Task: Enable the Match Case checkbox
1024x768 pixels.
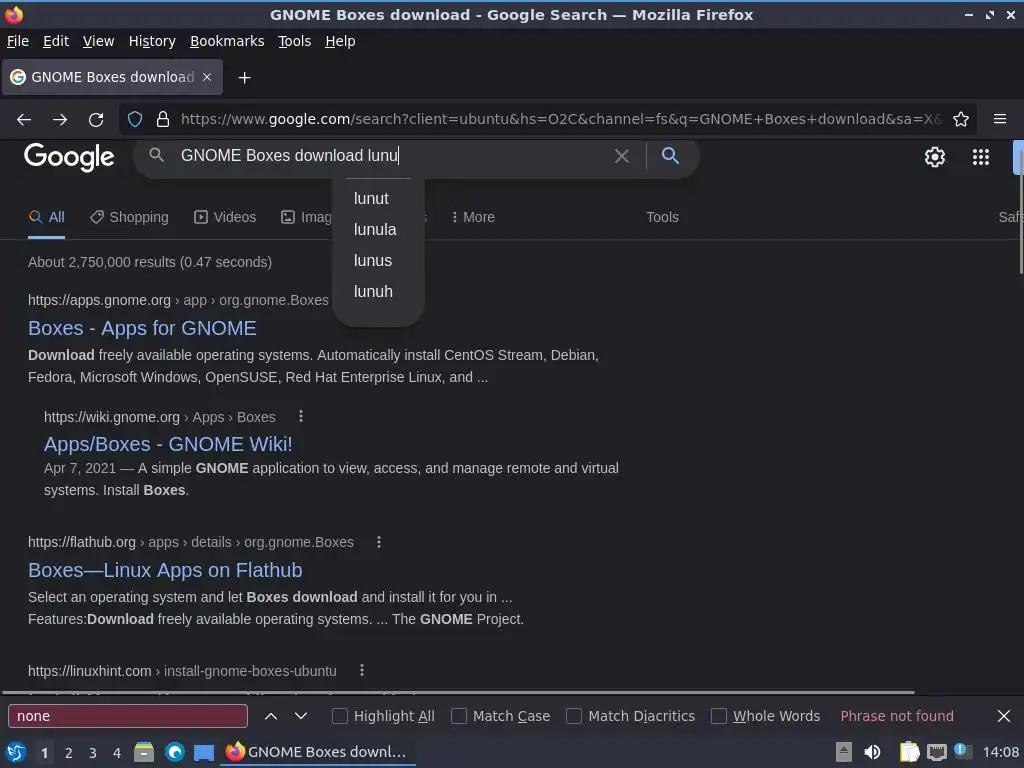Action: [459, 716]
